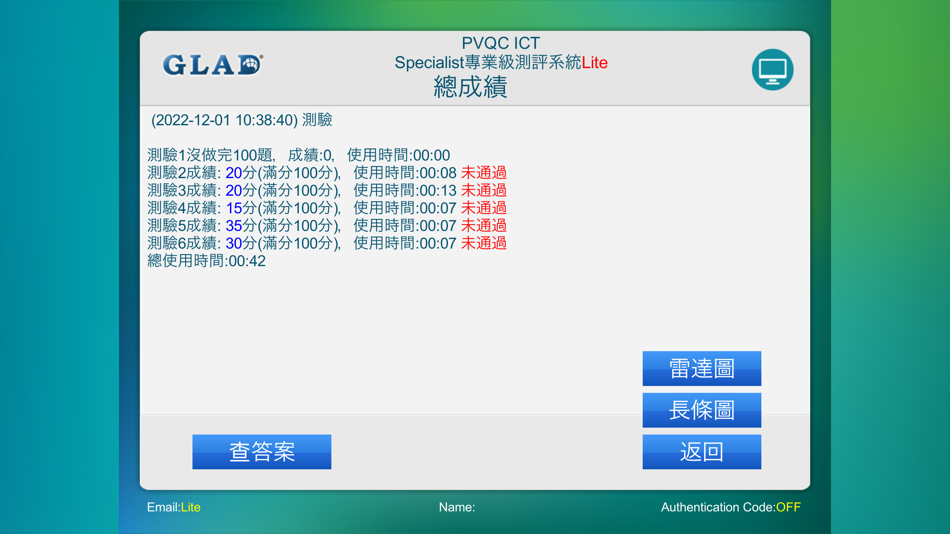The image size is (950, 534).
Task: Select the 測驗5成績 35分 result line
Action: point(327,225)
